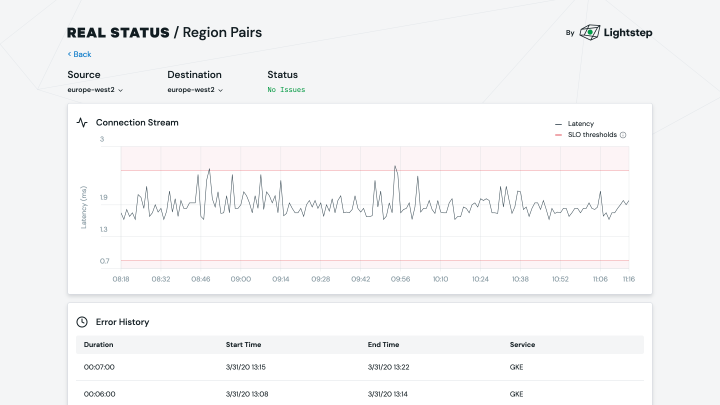The image size is (720, 405).
Task: Click start time 3/31/20 13:15
Action: pos(246,367)
